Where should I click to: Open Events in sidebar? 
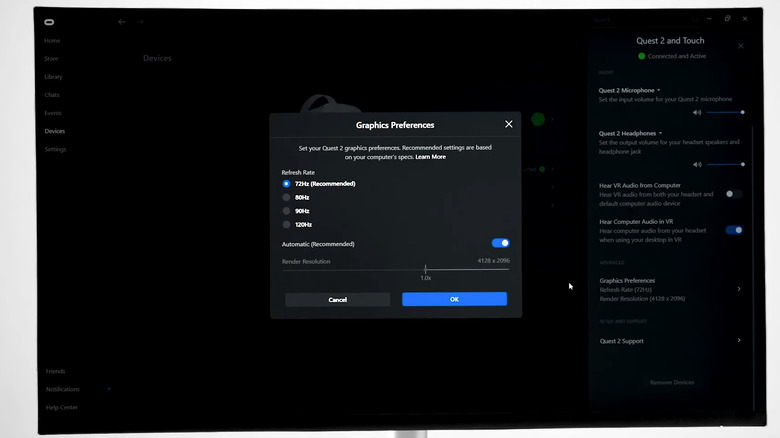click(x=53, y=113)
